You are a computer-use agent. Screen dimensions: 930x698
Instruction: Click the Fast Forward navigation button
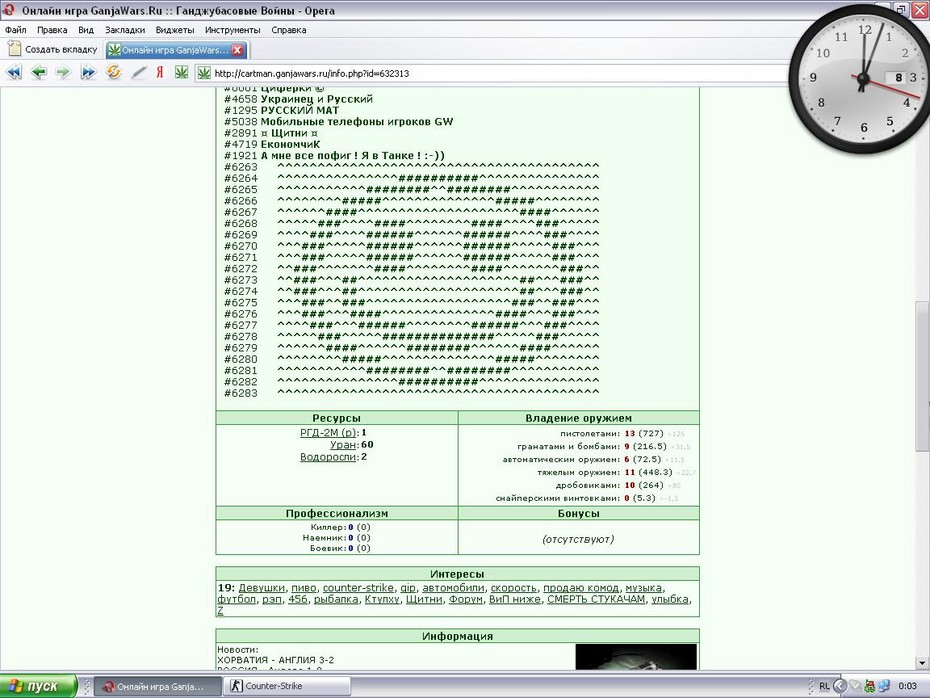pos(88,73)
